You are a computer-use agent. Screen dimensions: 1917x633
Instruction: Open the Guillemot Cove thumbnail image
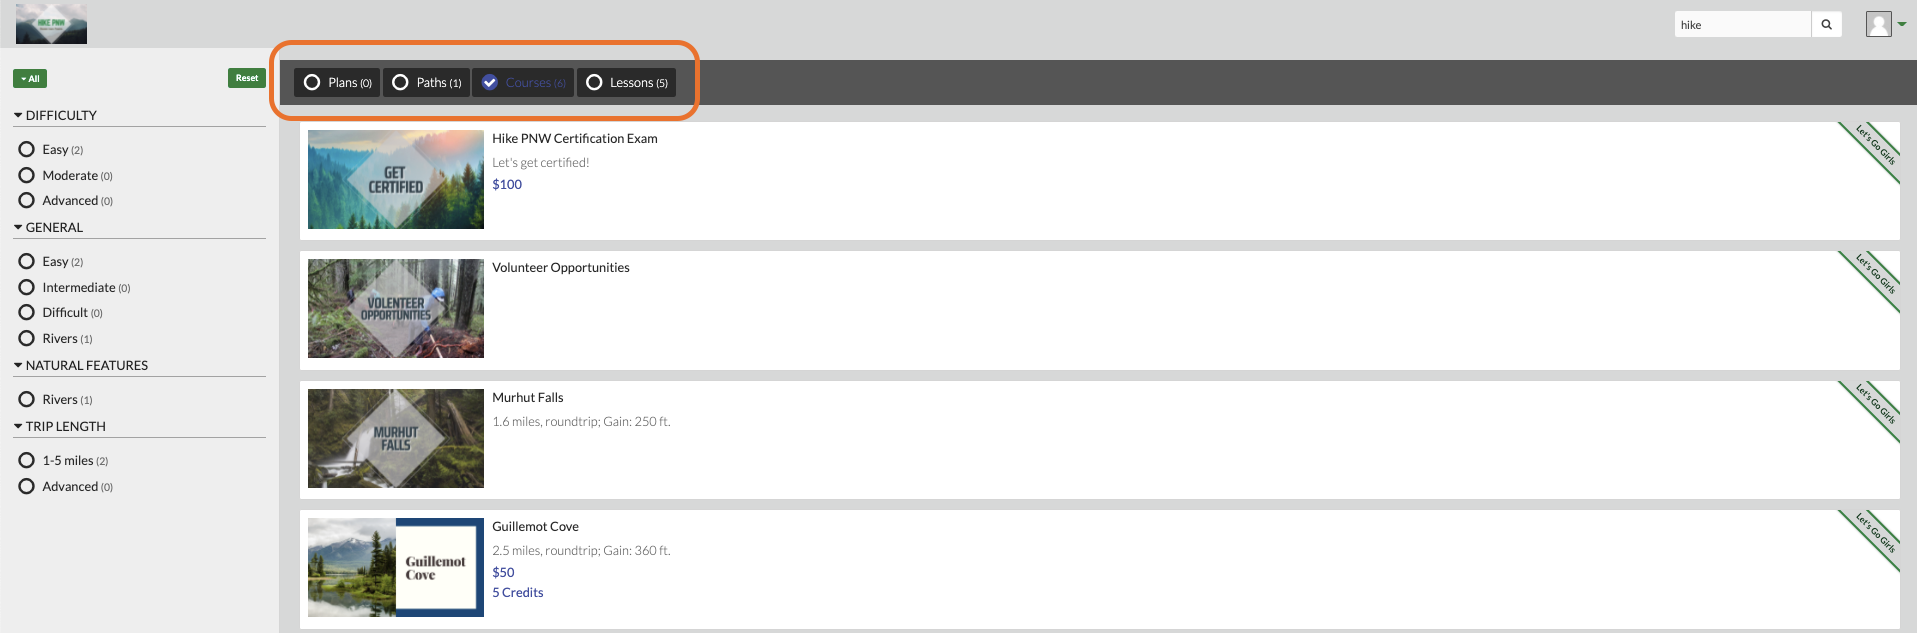tap(396, 567)
